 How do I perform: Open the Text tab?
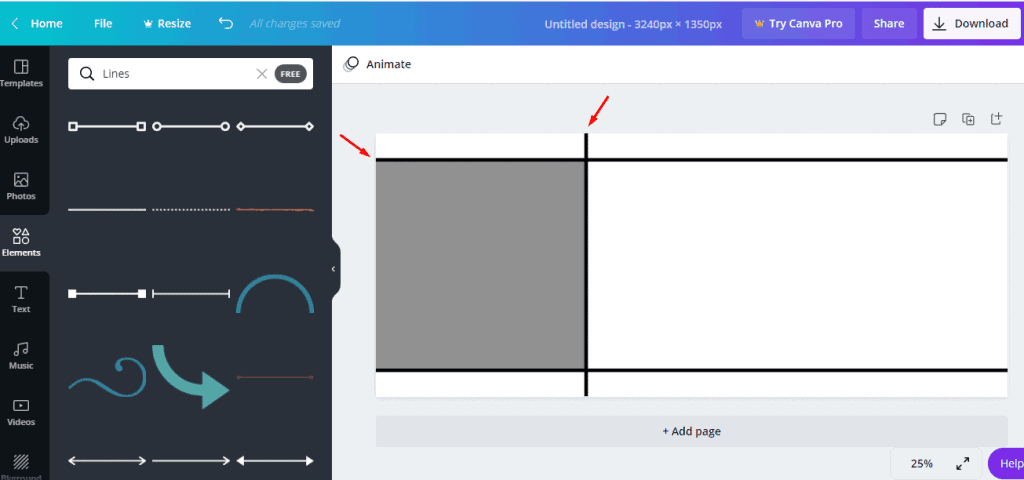coord(21,299)
